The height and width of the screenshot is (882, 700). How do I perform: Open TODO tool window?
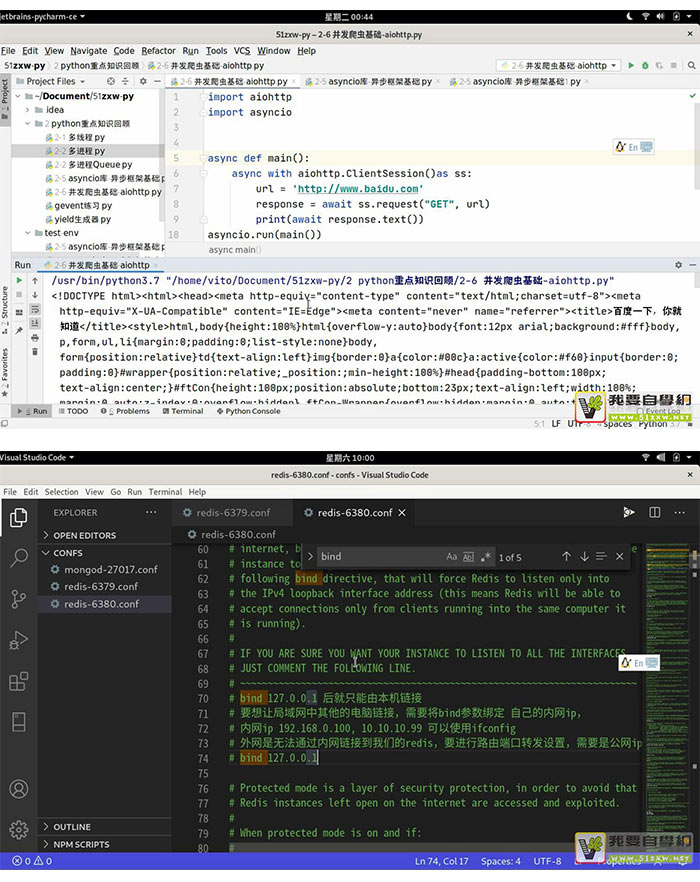pos(73,411)
